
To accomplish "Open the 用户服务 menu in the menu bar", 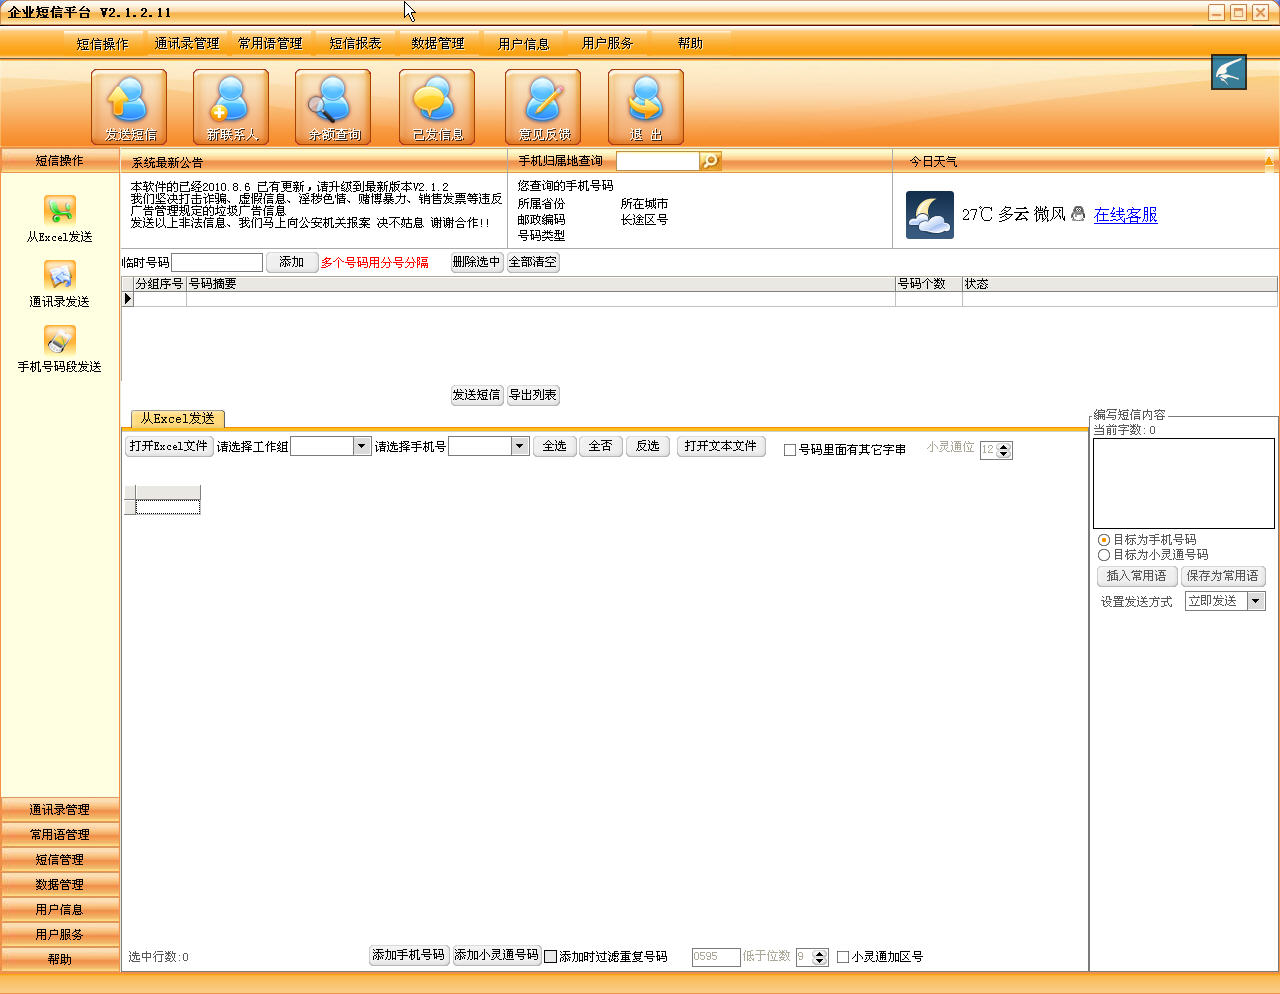I will [x=607, y=44].
